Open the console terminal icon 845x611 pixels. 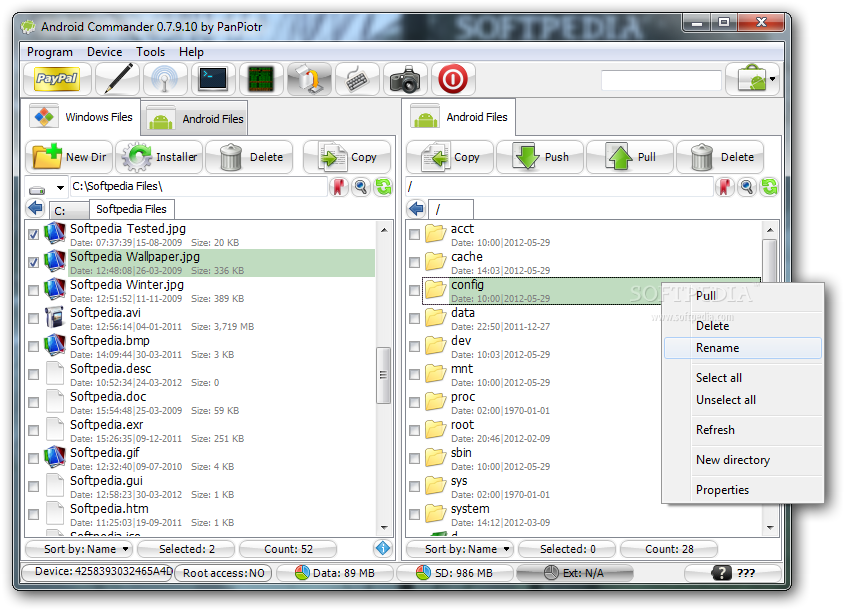point(213,79)
